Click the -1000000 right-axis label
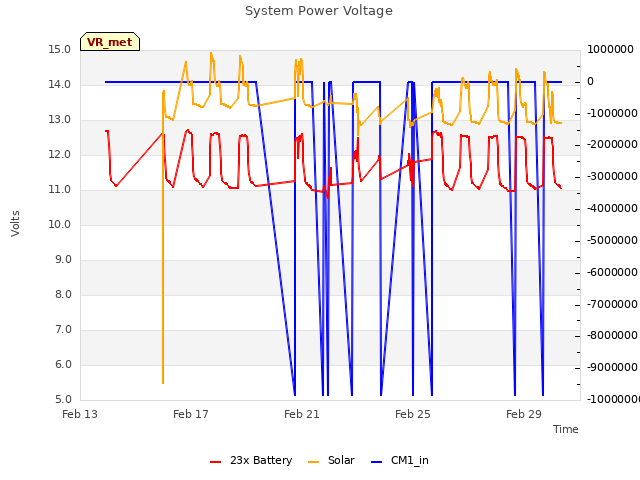Screen dimensions: 640x480 612,113
